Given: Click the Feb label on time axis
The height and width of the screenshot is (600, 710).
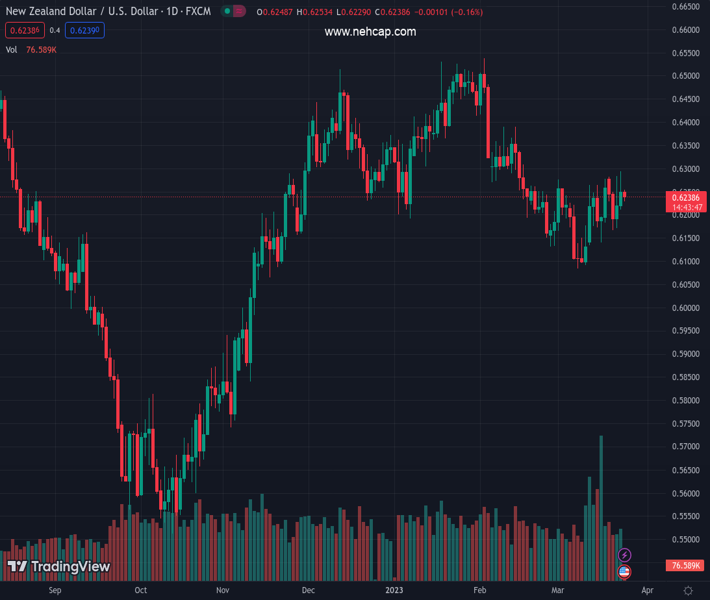Looking at the screenshot, I should tap(480, 591).
